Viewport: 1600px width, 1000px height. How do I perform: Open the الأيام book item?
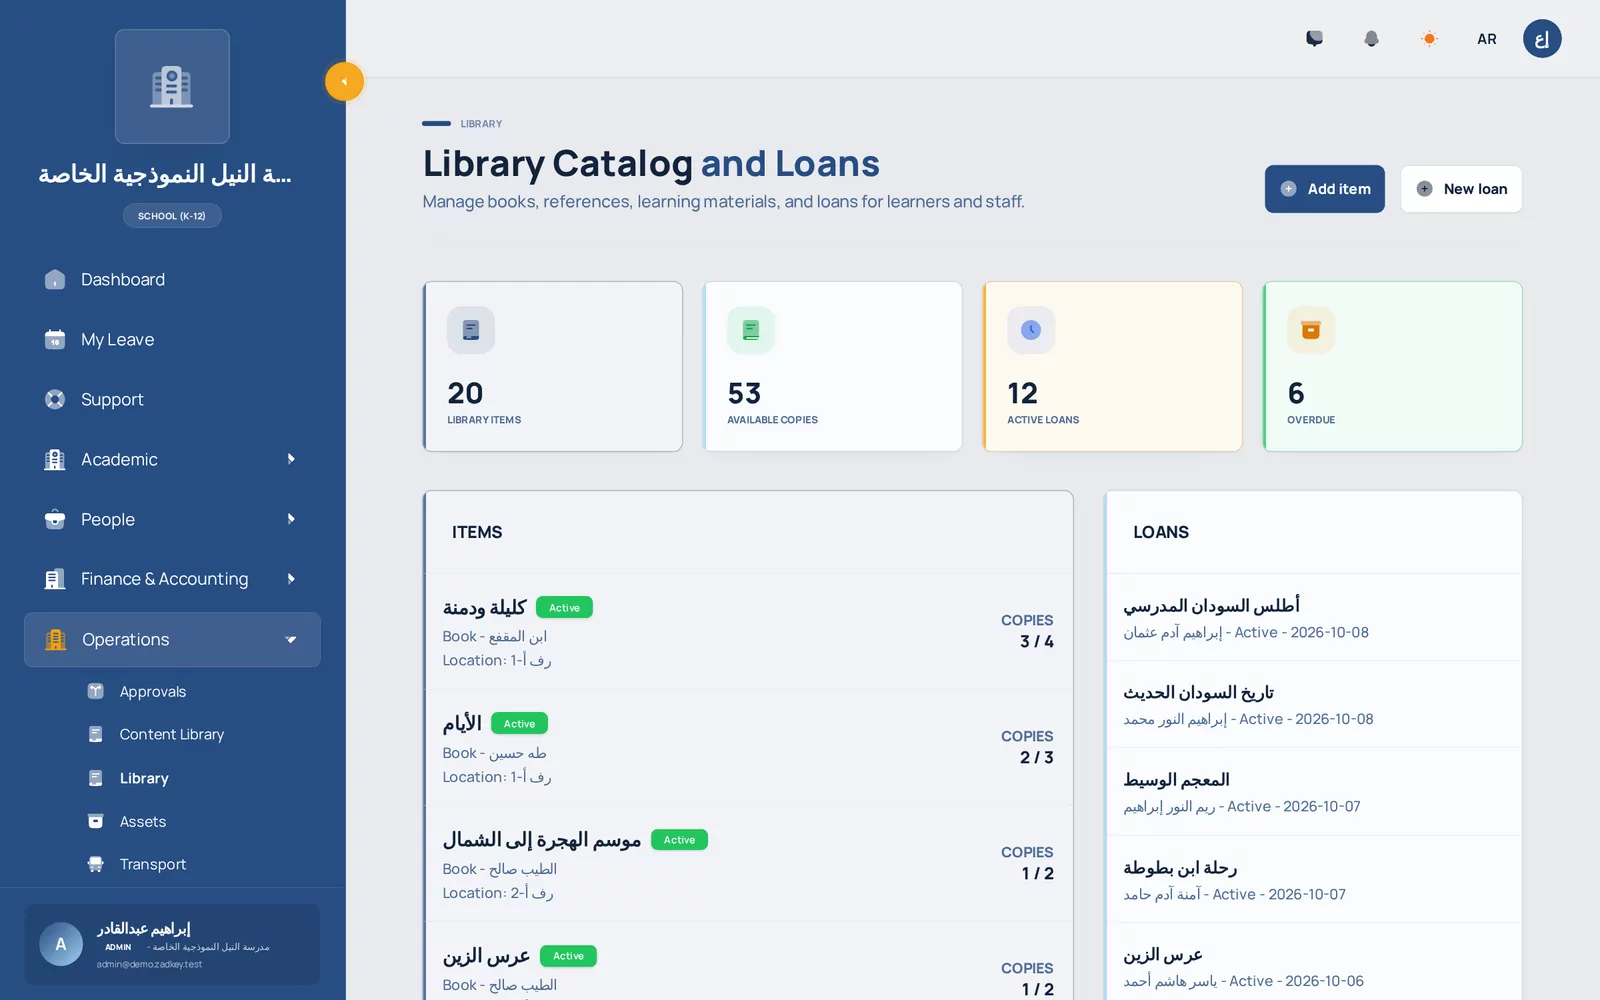coord(748,748)
